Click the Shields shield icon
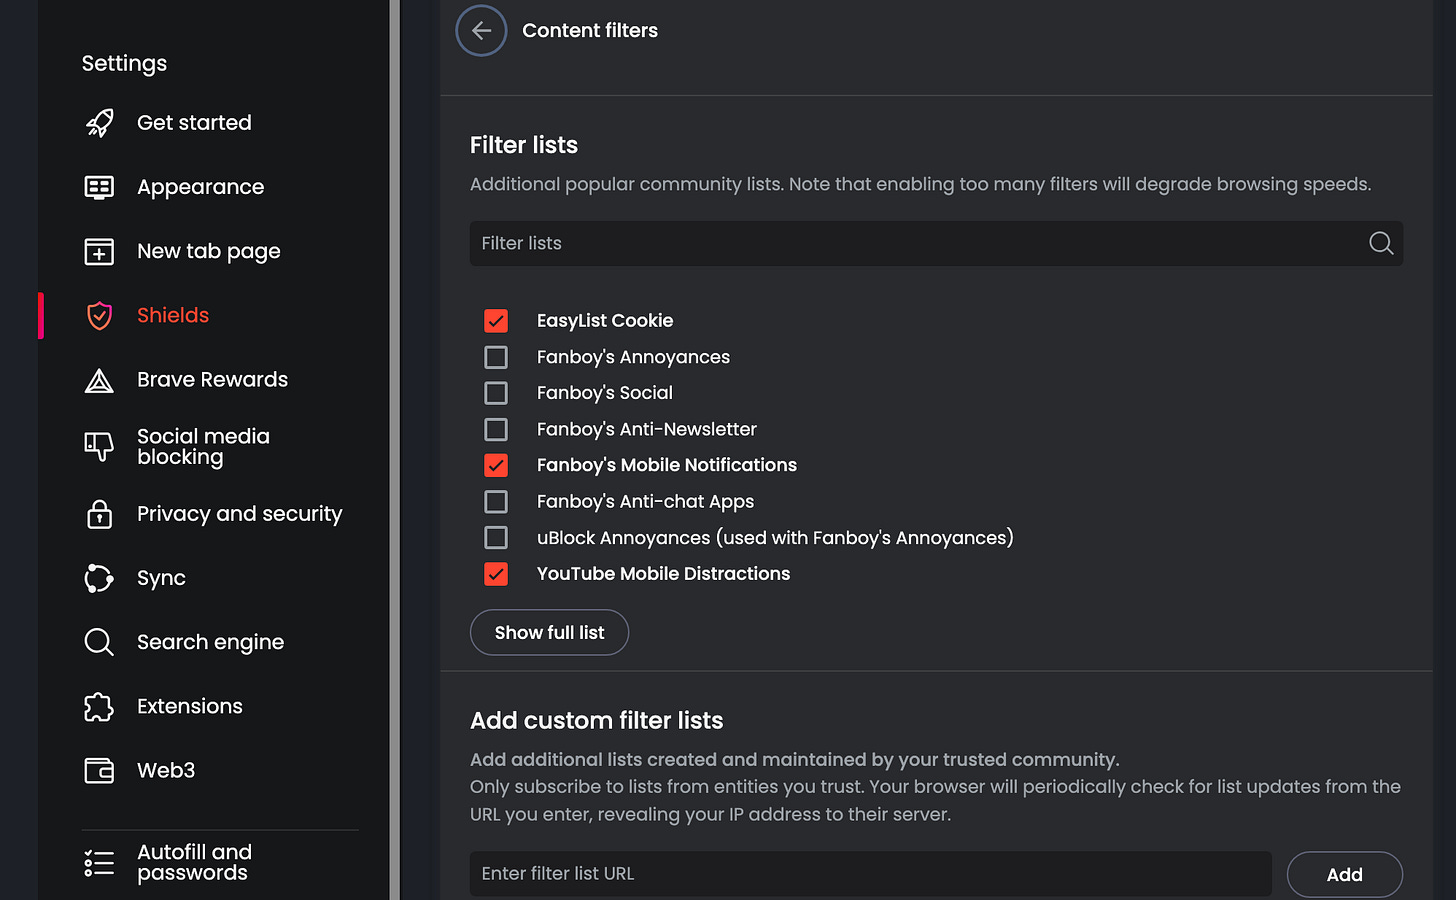This screenshot has height=900, width=1456. (99, 316)
